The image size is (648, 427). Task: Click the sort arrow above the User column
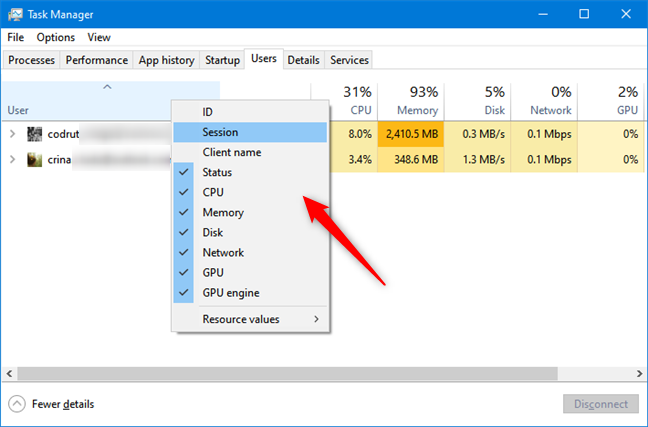(107, 87)
